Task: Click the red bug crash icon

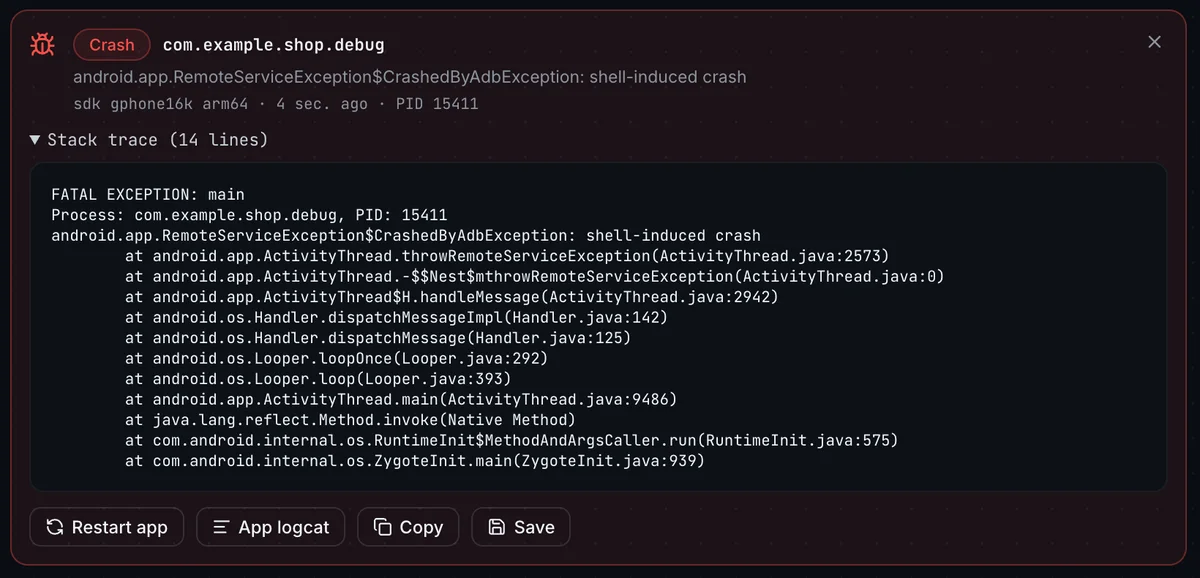Action: point(42,45)
